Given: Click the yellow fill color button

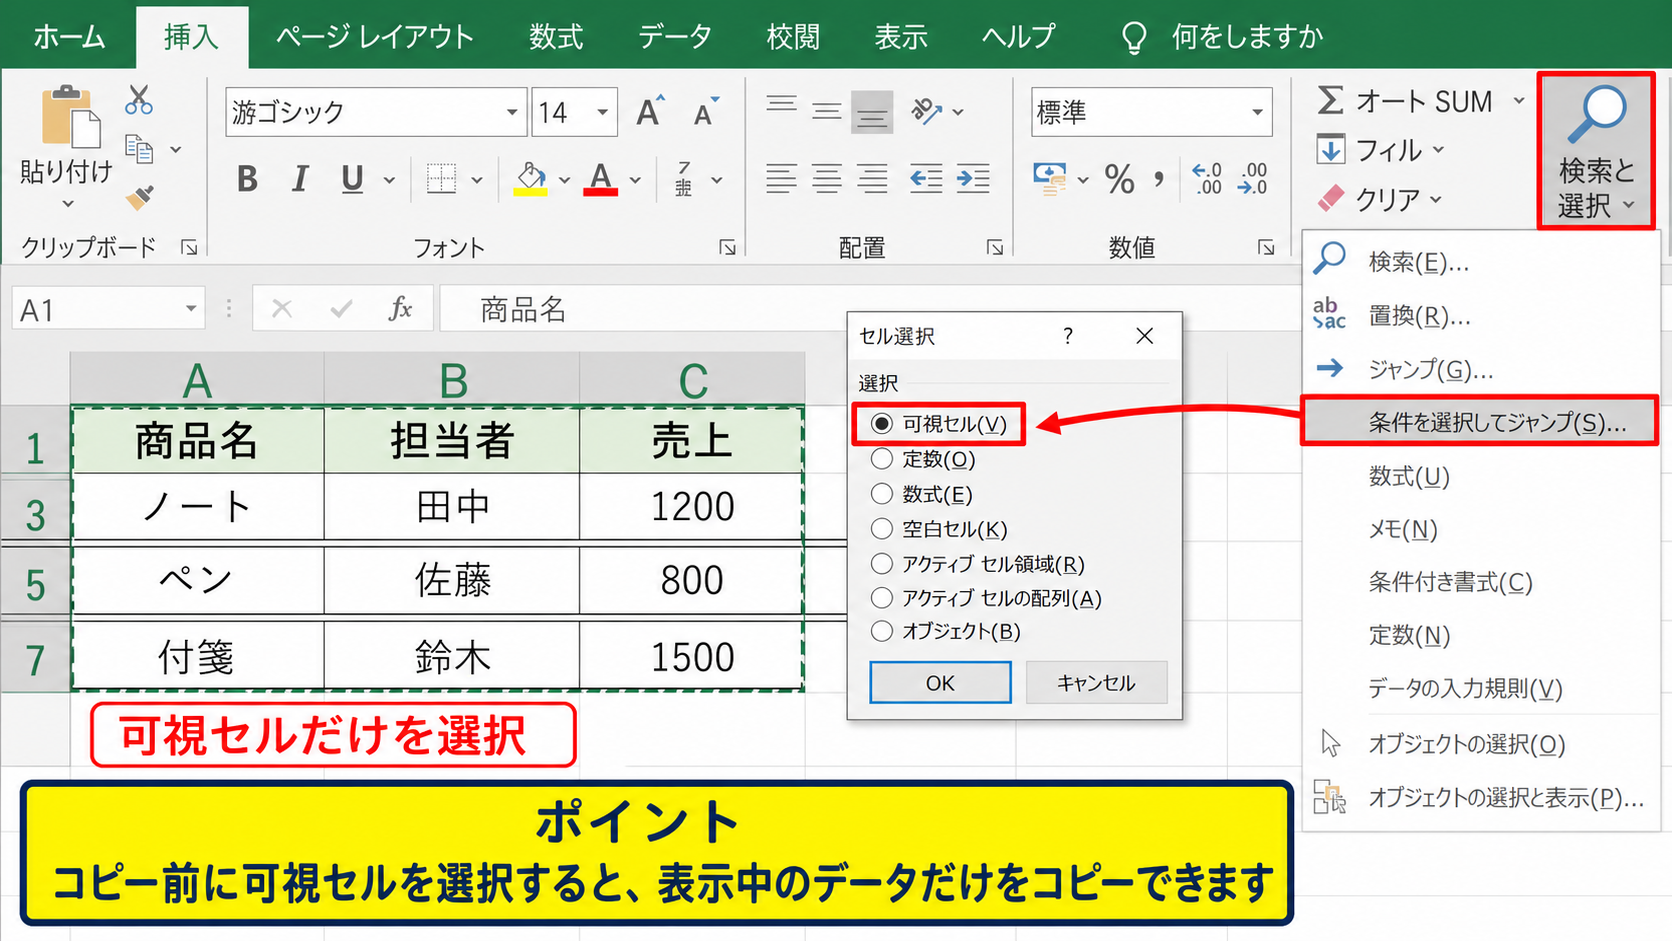Looking at the screenshot, I should pyautogui.click(x=531, y=179).
